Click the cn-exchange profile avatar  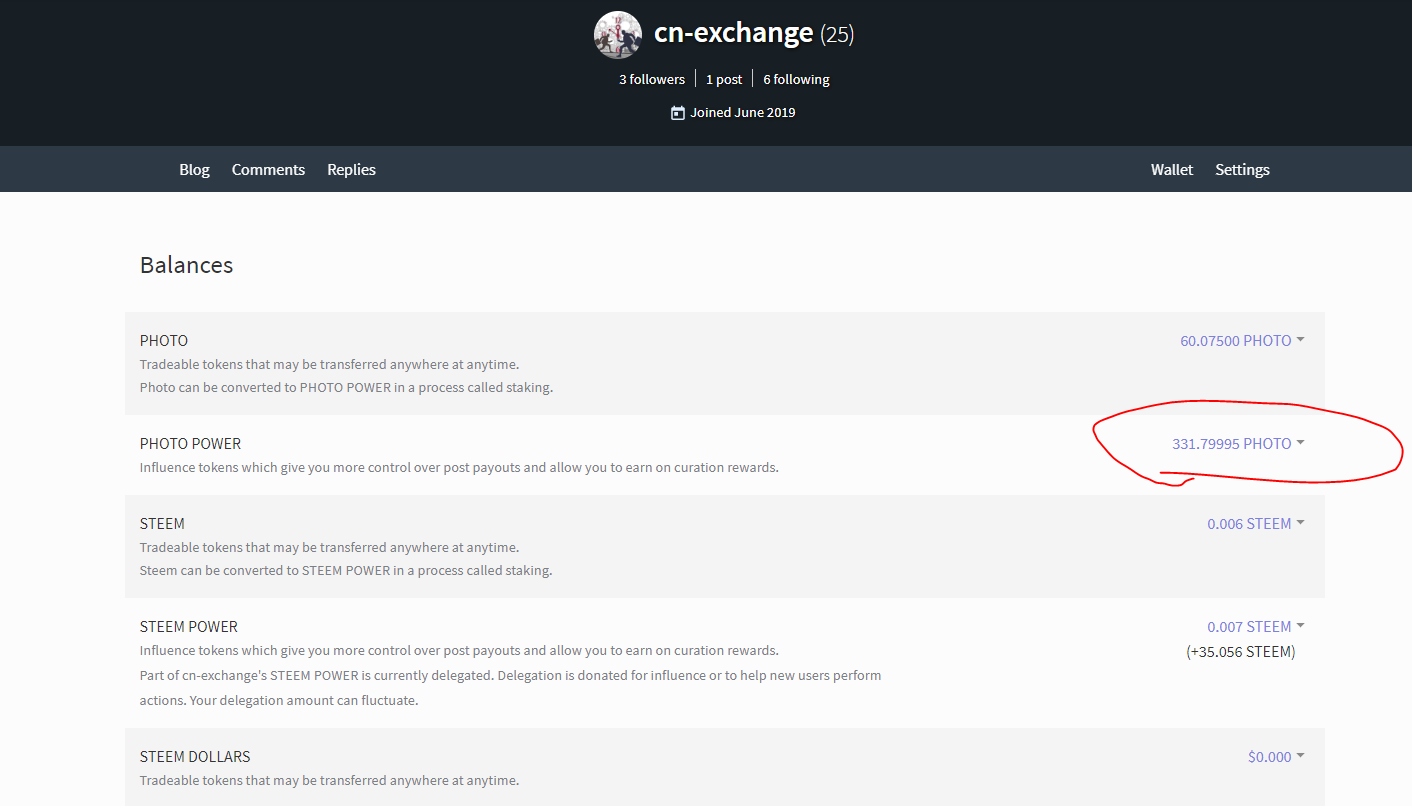pyautogui.click(x=617, y=35)
